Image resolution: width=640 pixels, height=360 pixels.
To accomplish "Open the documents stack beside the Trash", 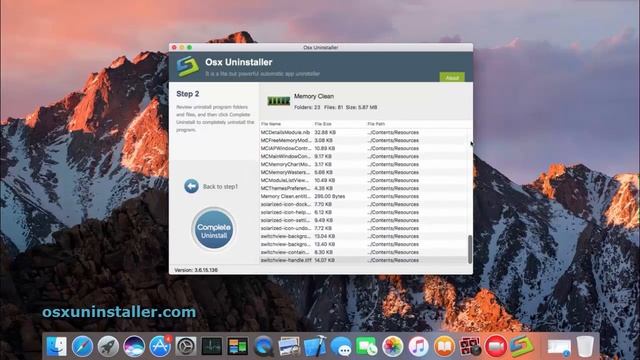I will coord(559,347).
